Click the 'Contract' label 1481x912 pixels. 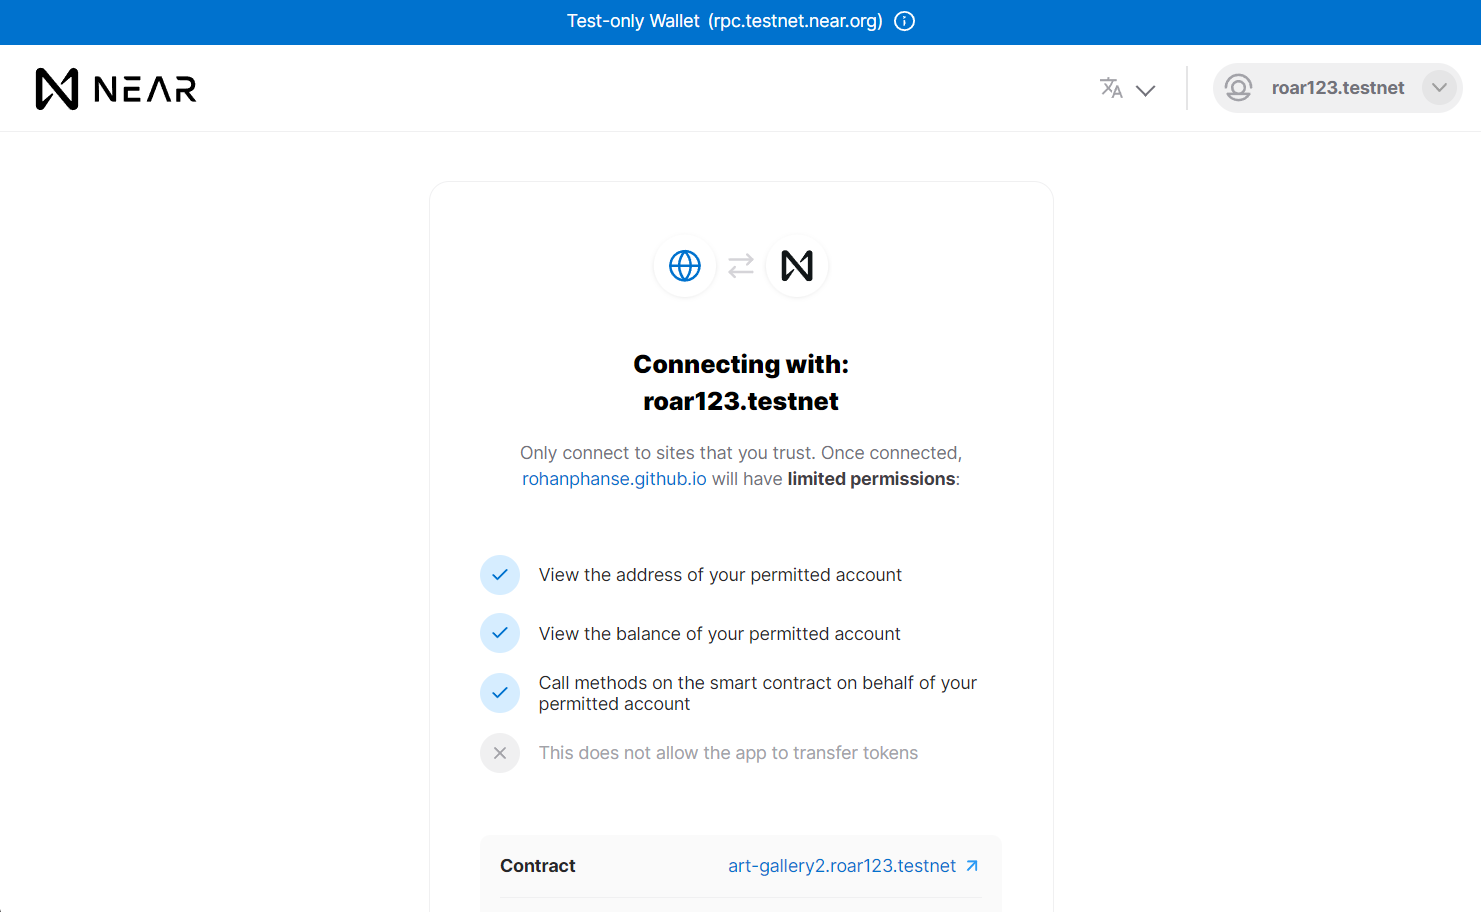click(538, 866)
